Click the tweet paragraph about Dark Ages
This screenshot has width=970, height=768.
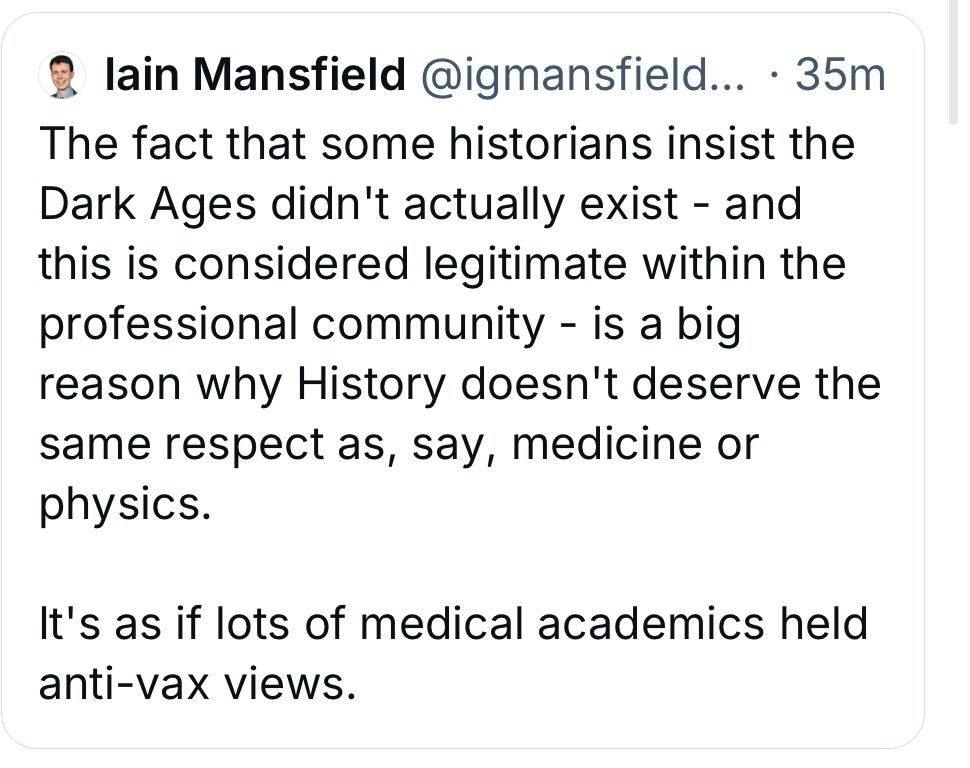click(460, 324)
